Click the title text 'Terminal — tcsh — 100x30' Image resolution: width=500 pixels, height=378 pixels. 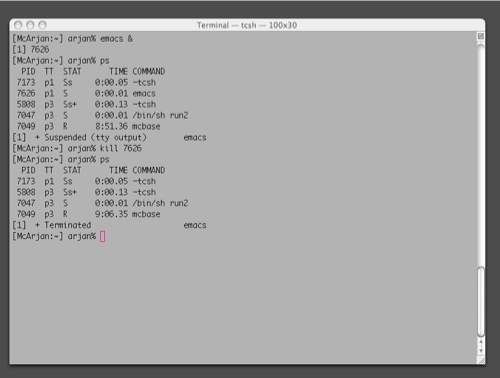(x=247, y=25)
